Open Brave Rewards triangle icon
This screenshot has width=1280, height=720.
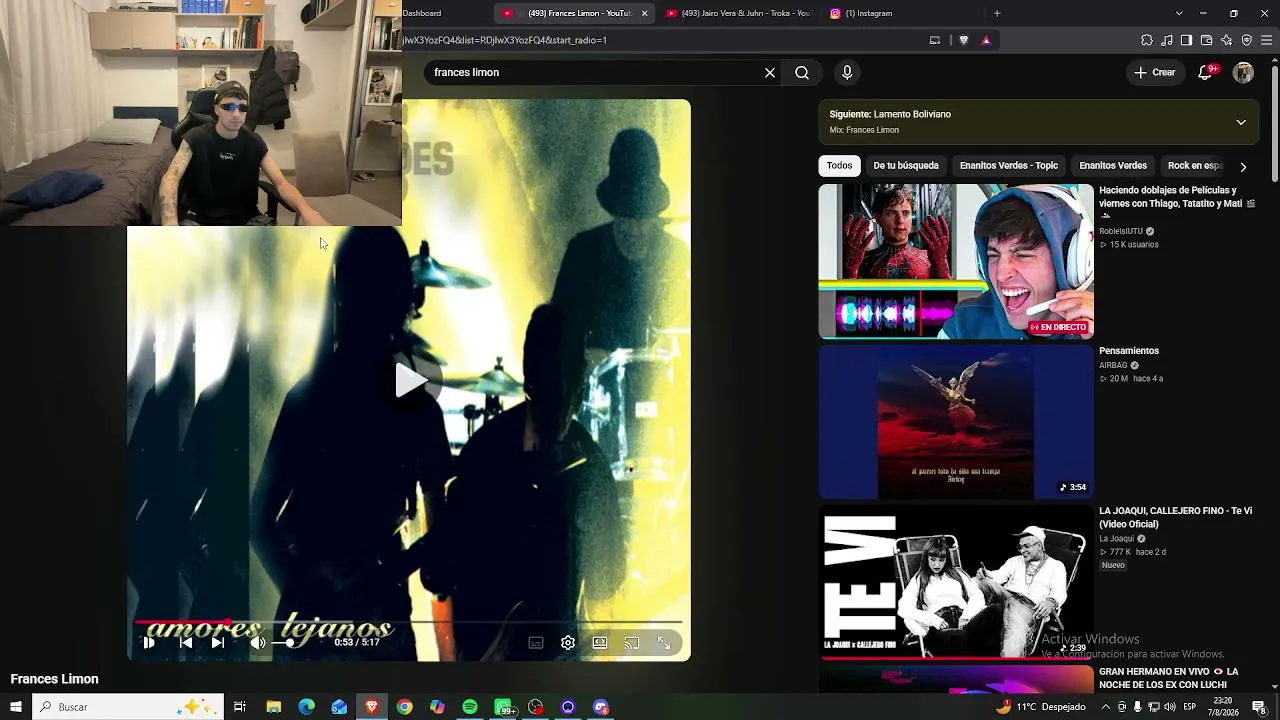pos(986,40)
